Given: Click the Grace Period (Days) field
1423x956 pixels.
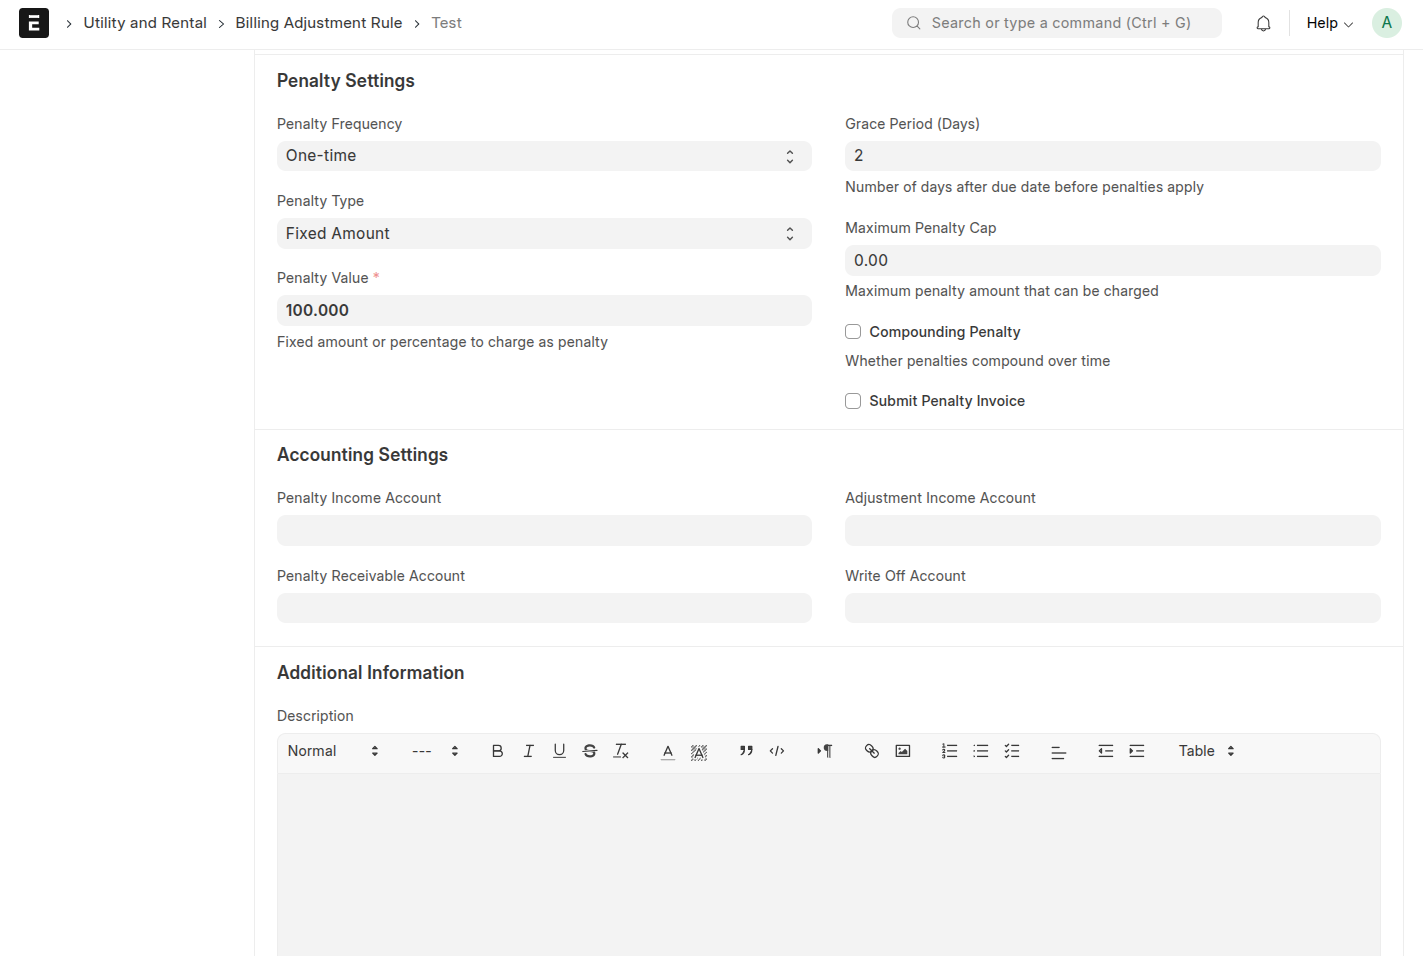Looking at the screenshot, I should point(1113,156).
